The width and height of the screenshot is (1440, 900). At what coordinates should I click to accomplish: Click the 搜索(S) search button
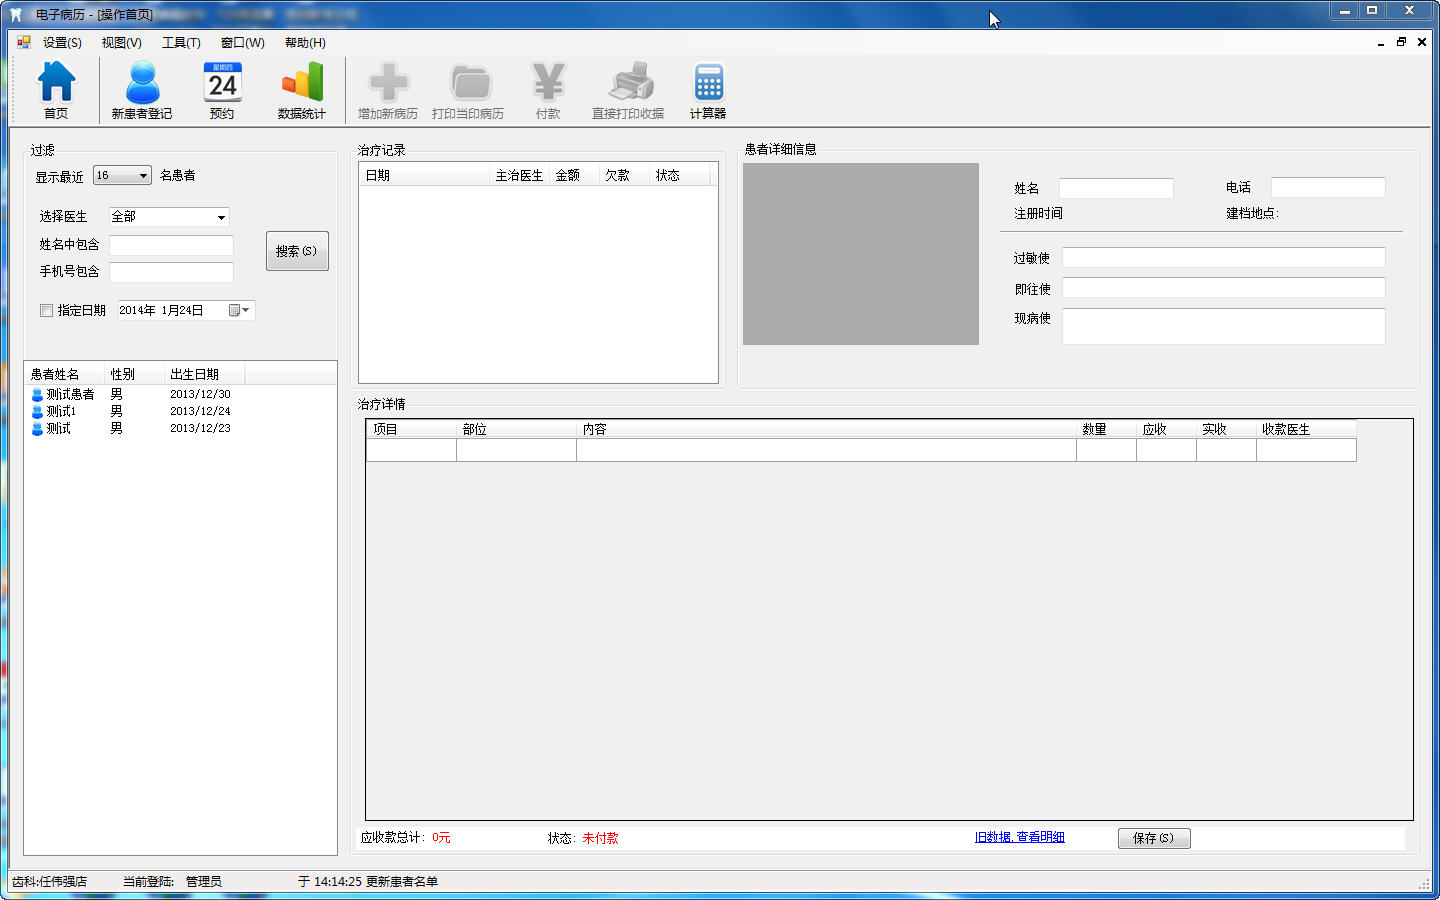click(x=297, y=251)
